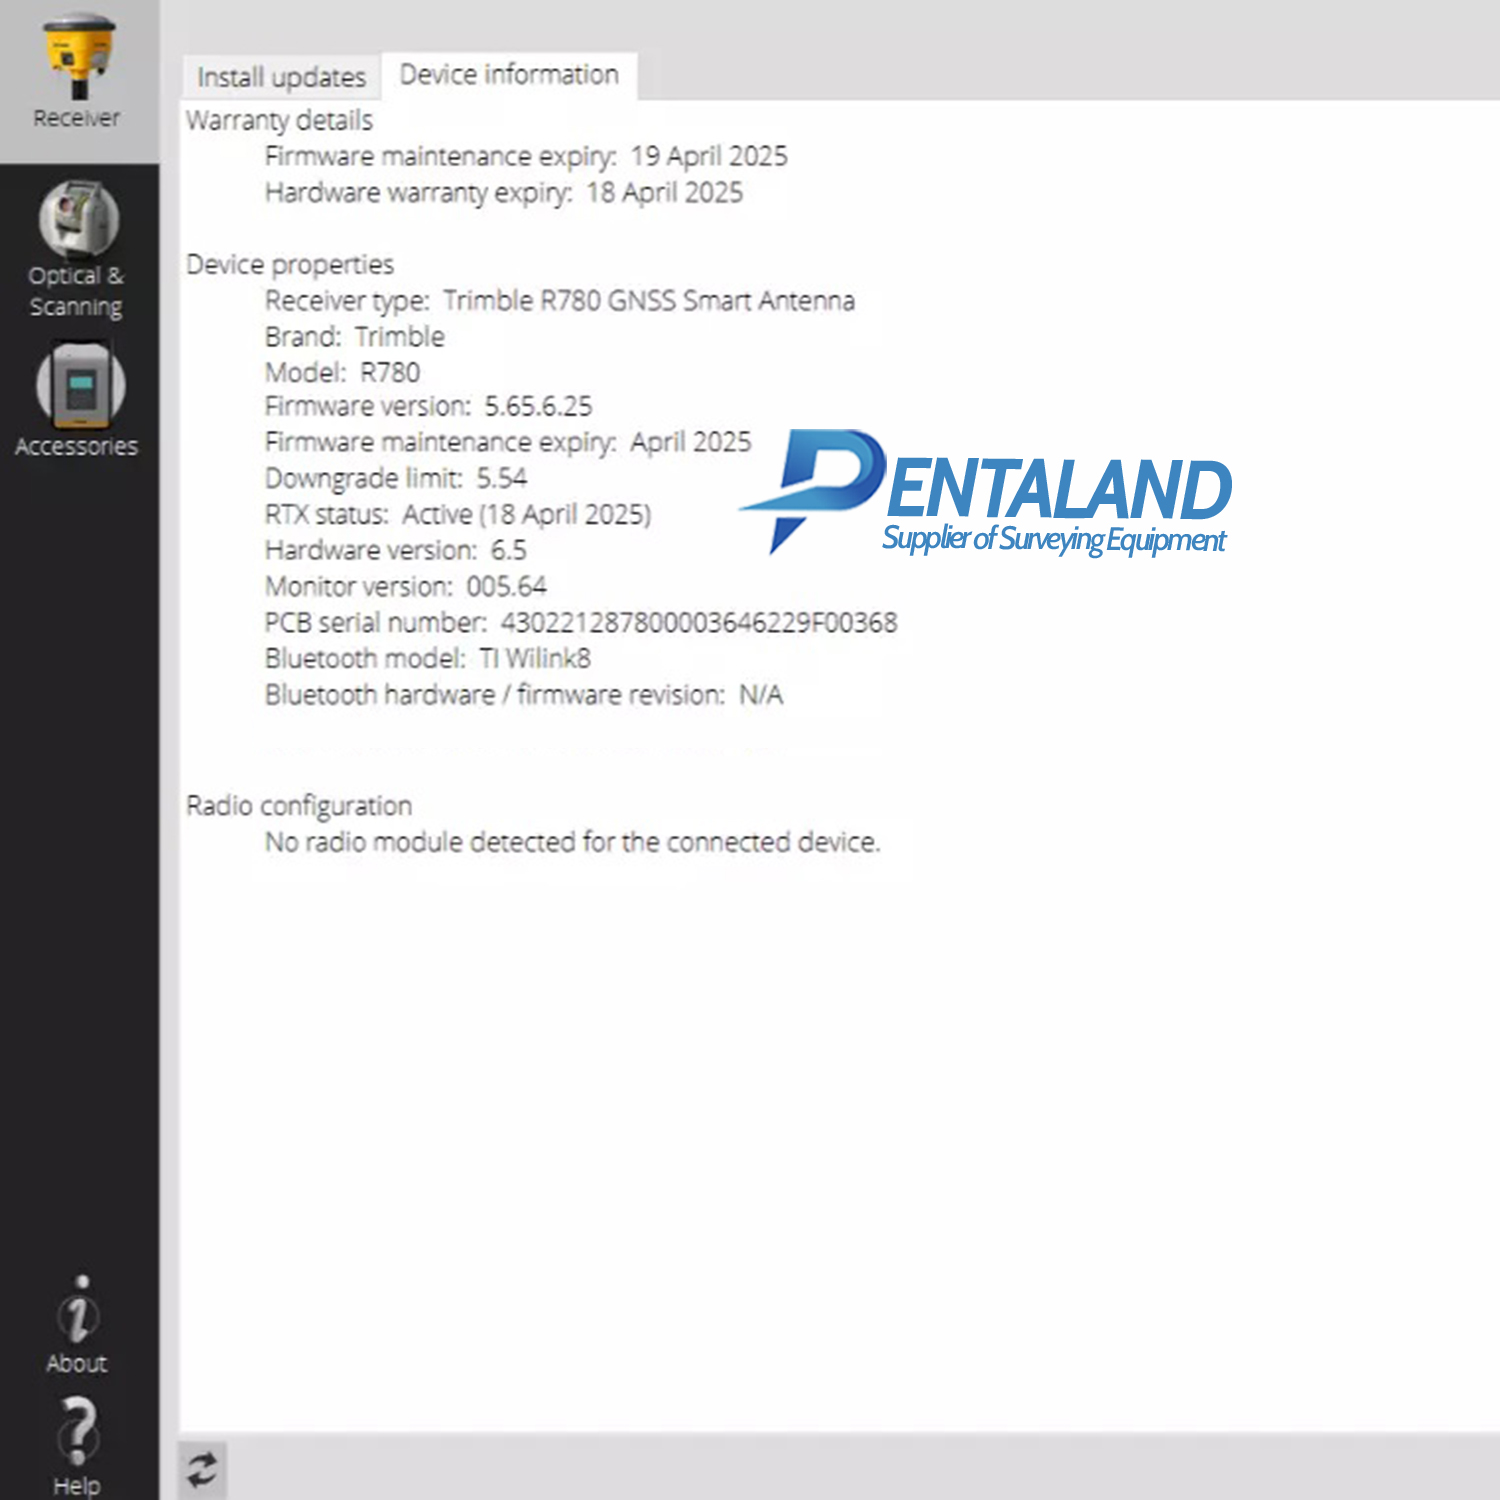This screenshot has width=1500, height=1500.
Task: Select the Device information tab
Action: pyautogui.click(x=509, y=75)
